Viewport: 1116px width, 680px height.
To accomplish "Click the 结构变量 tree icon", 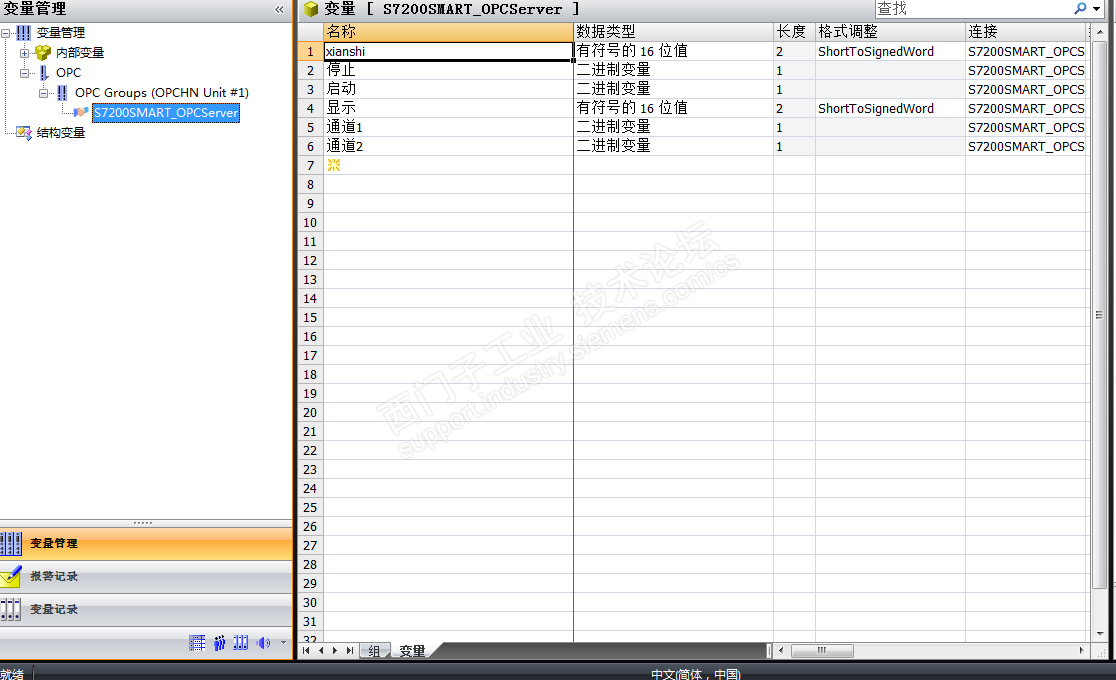I will click(x=23, y=132).
